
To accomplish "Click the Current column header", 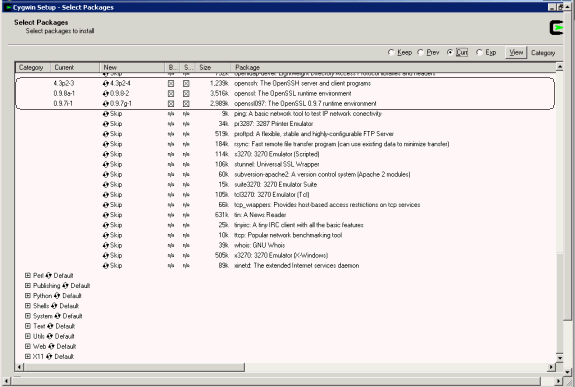I will [75, 67].
